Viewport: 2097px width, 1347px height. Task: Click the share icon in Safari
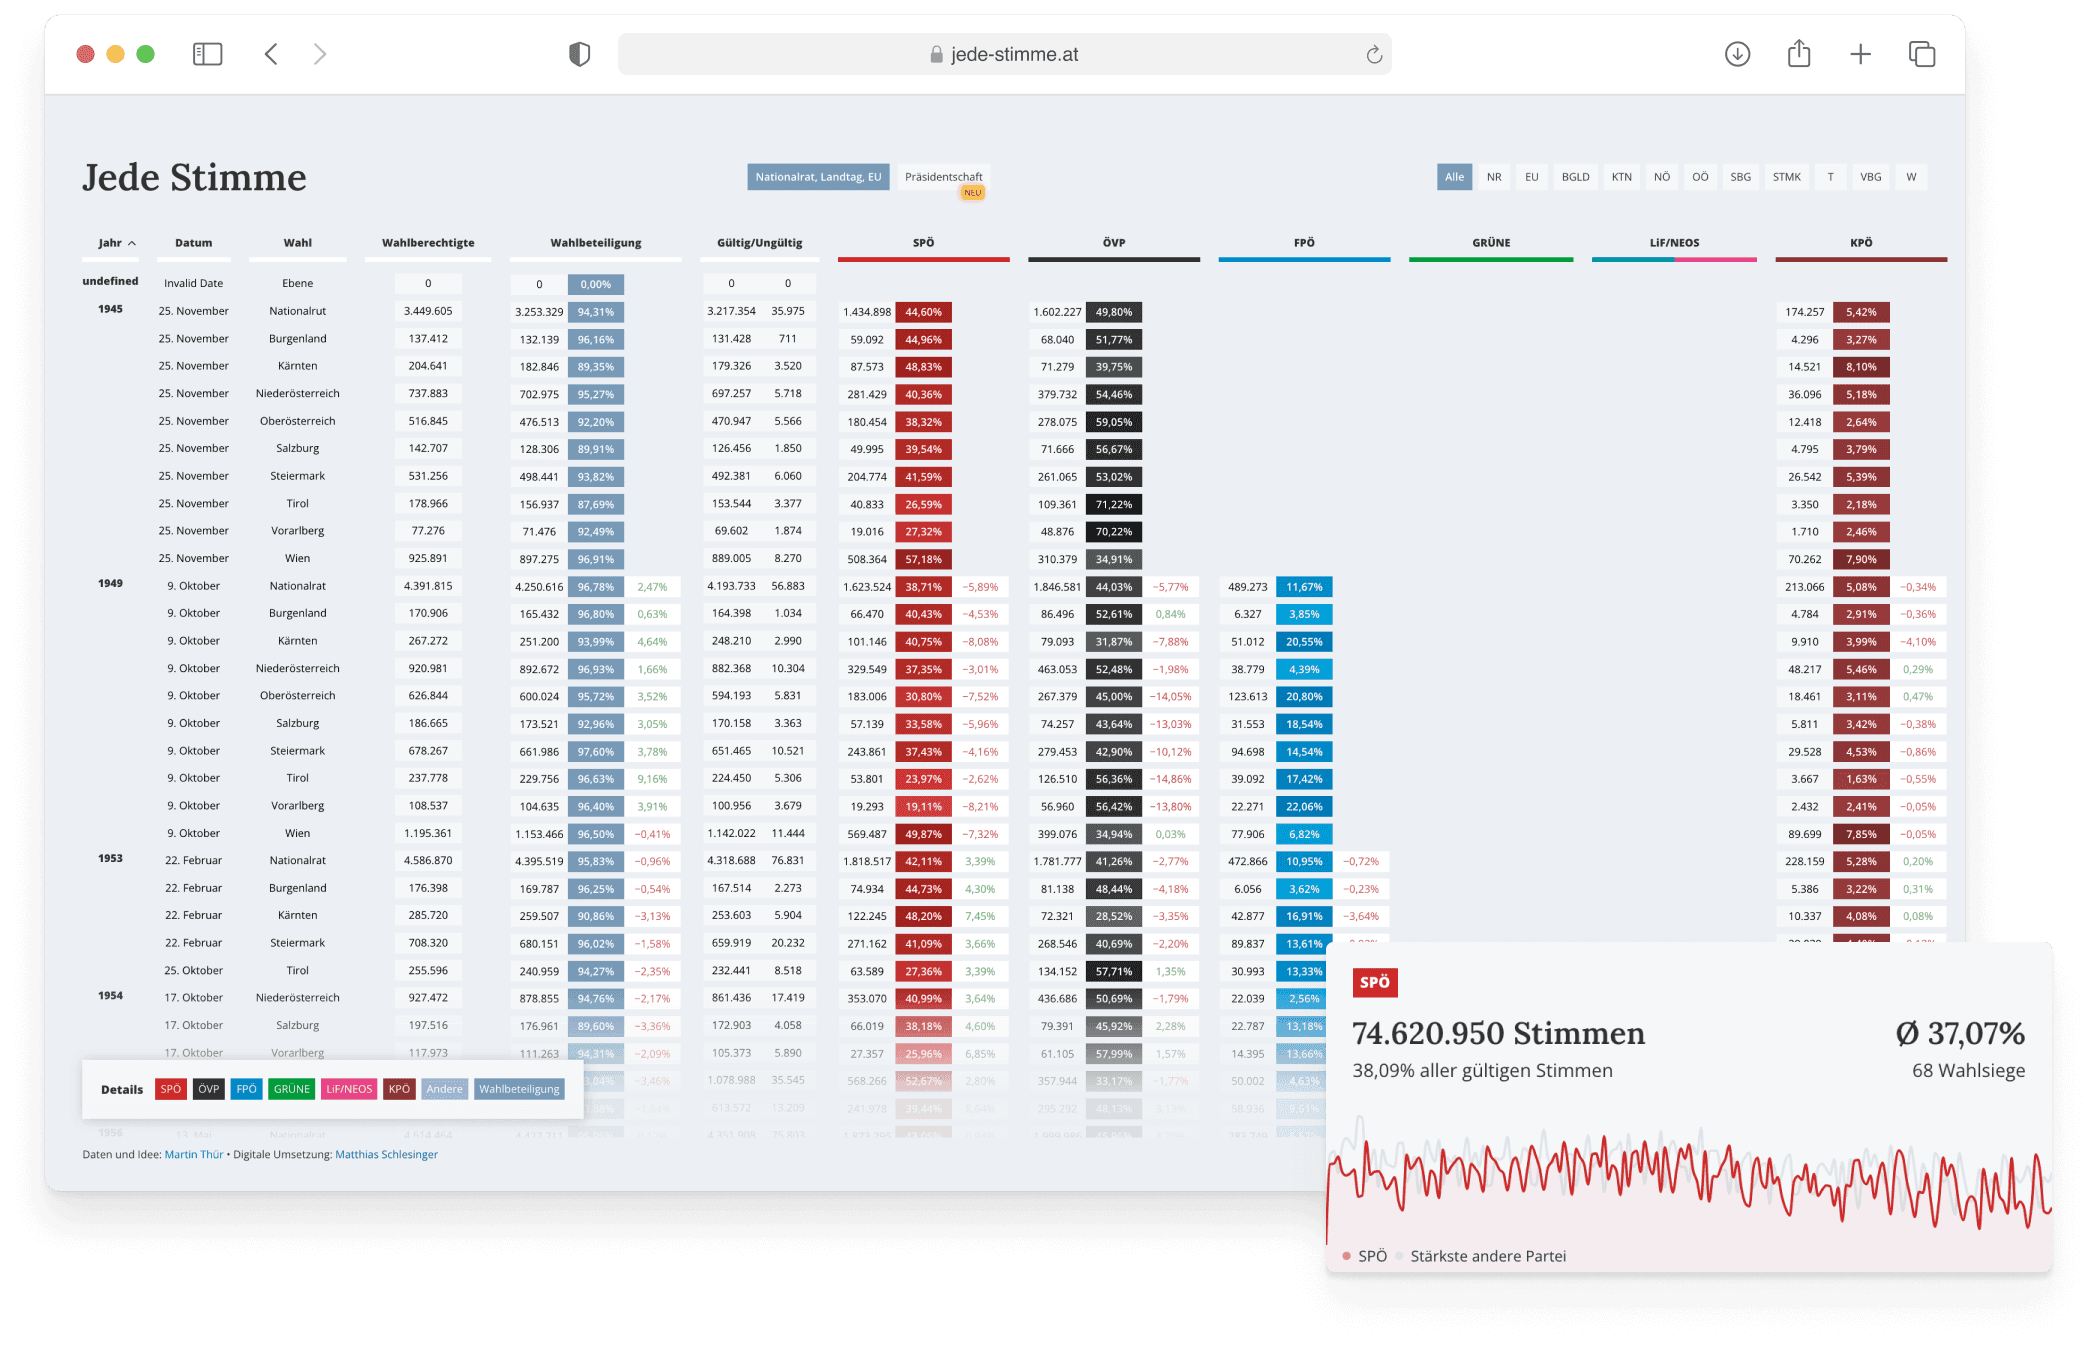[1799, 53]
